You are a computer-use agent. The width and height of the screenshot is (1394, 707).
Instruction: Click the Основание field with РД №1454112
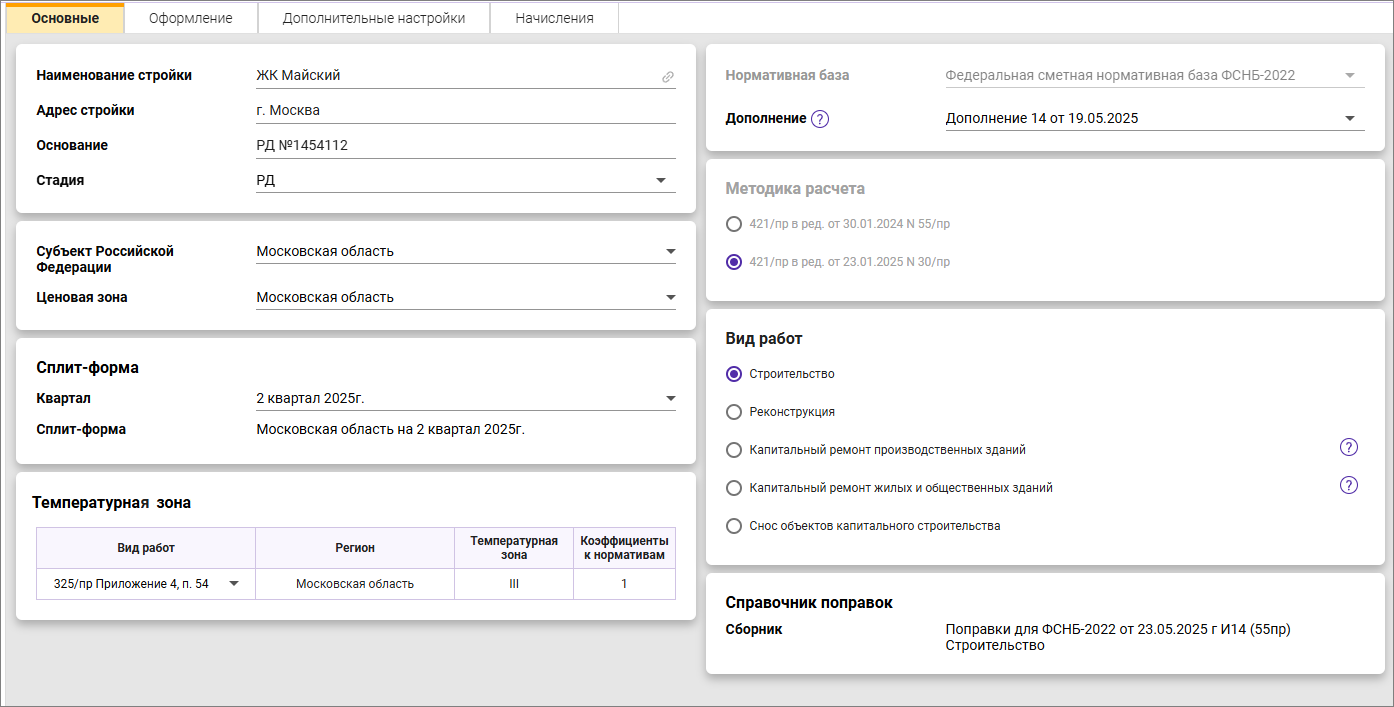pyautogui.click(x=465, y=146)
